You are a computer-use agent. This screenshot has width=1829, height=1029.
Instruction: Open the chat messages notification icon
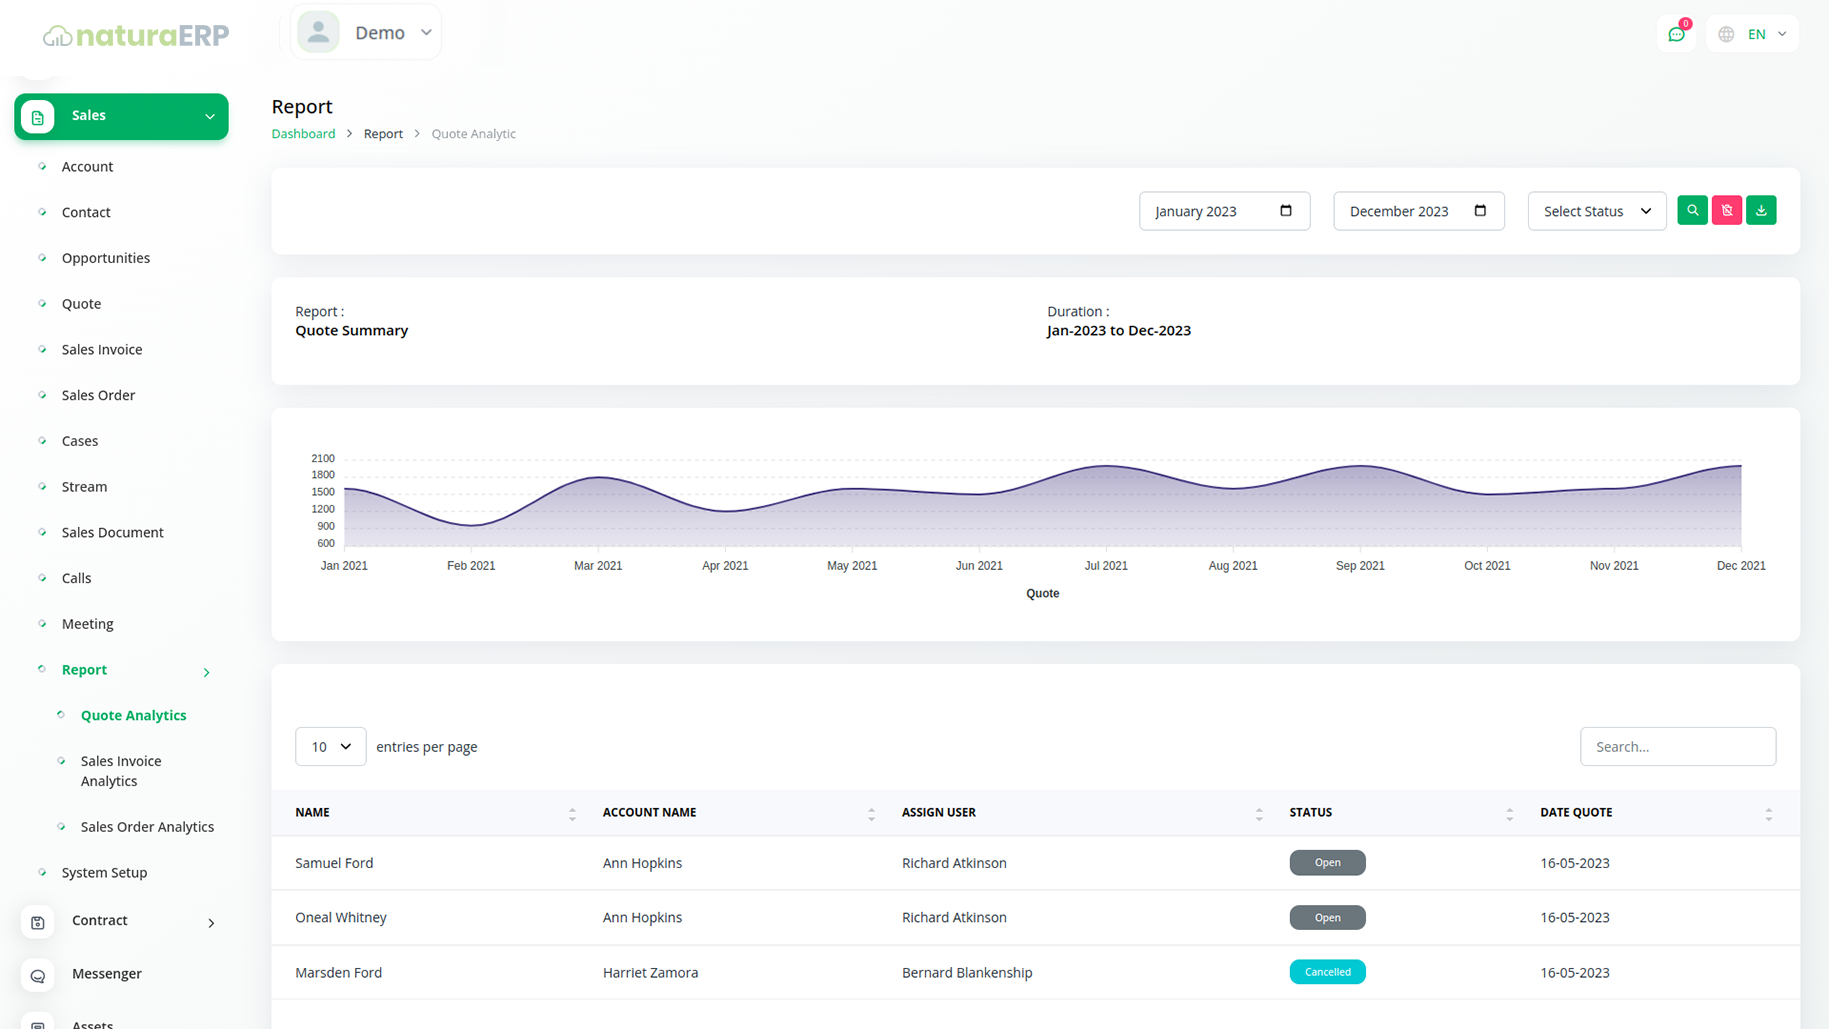1676,34
